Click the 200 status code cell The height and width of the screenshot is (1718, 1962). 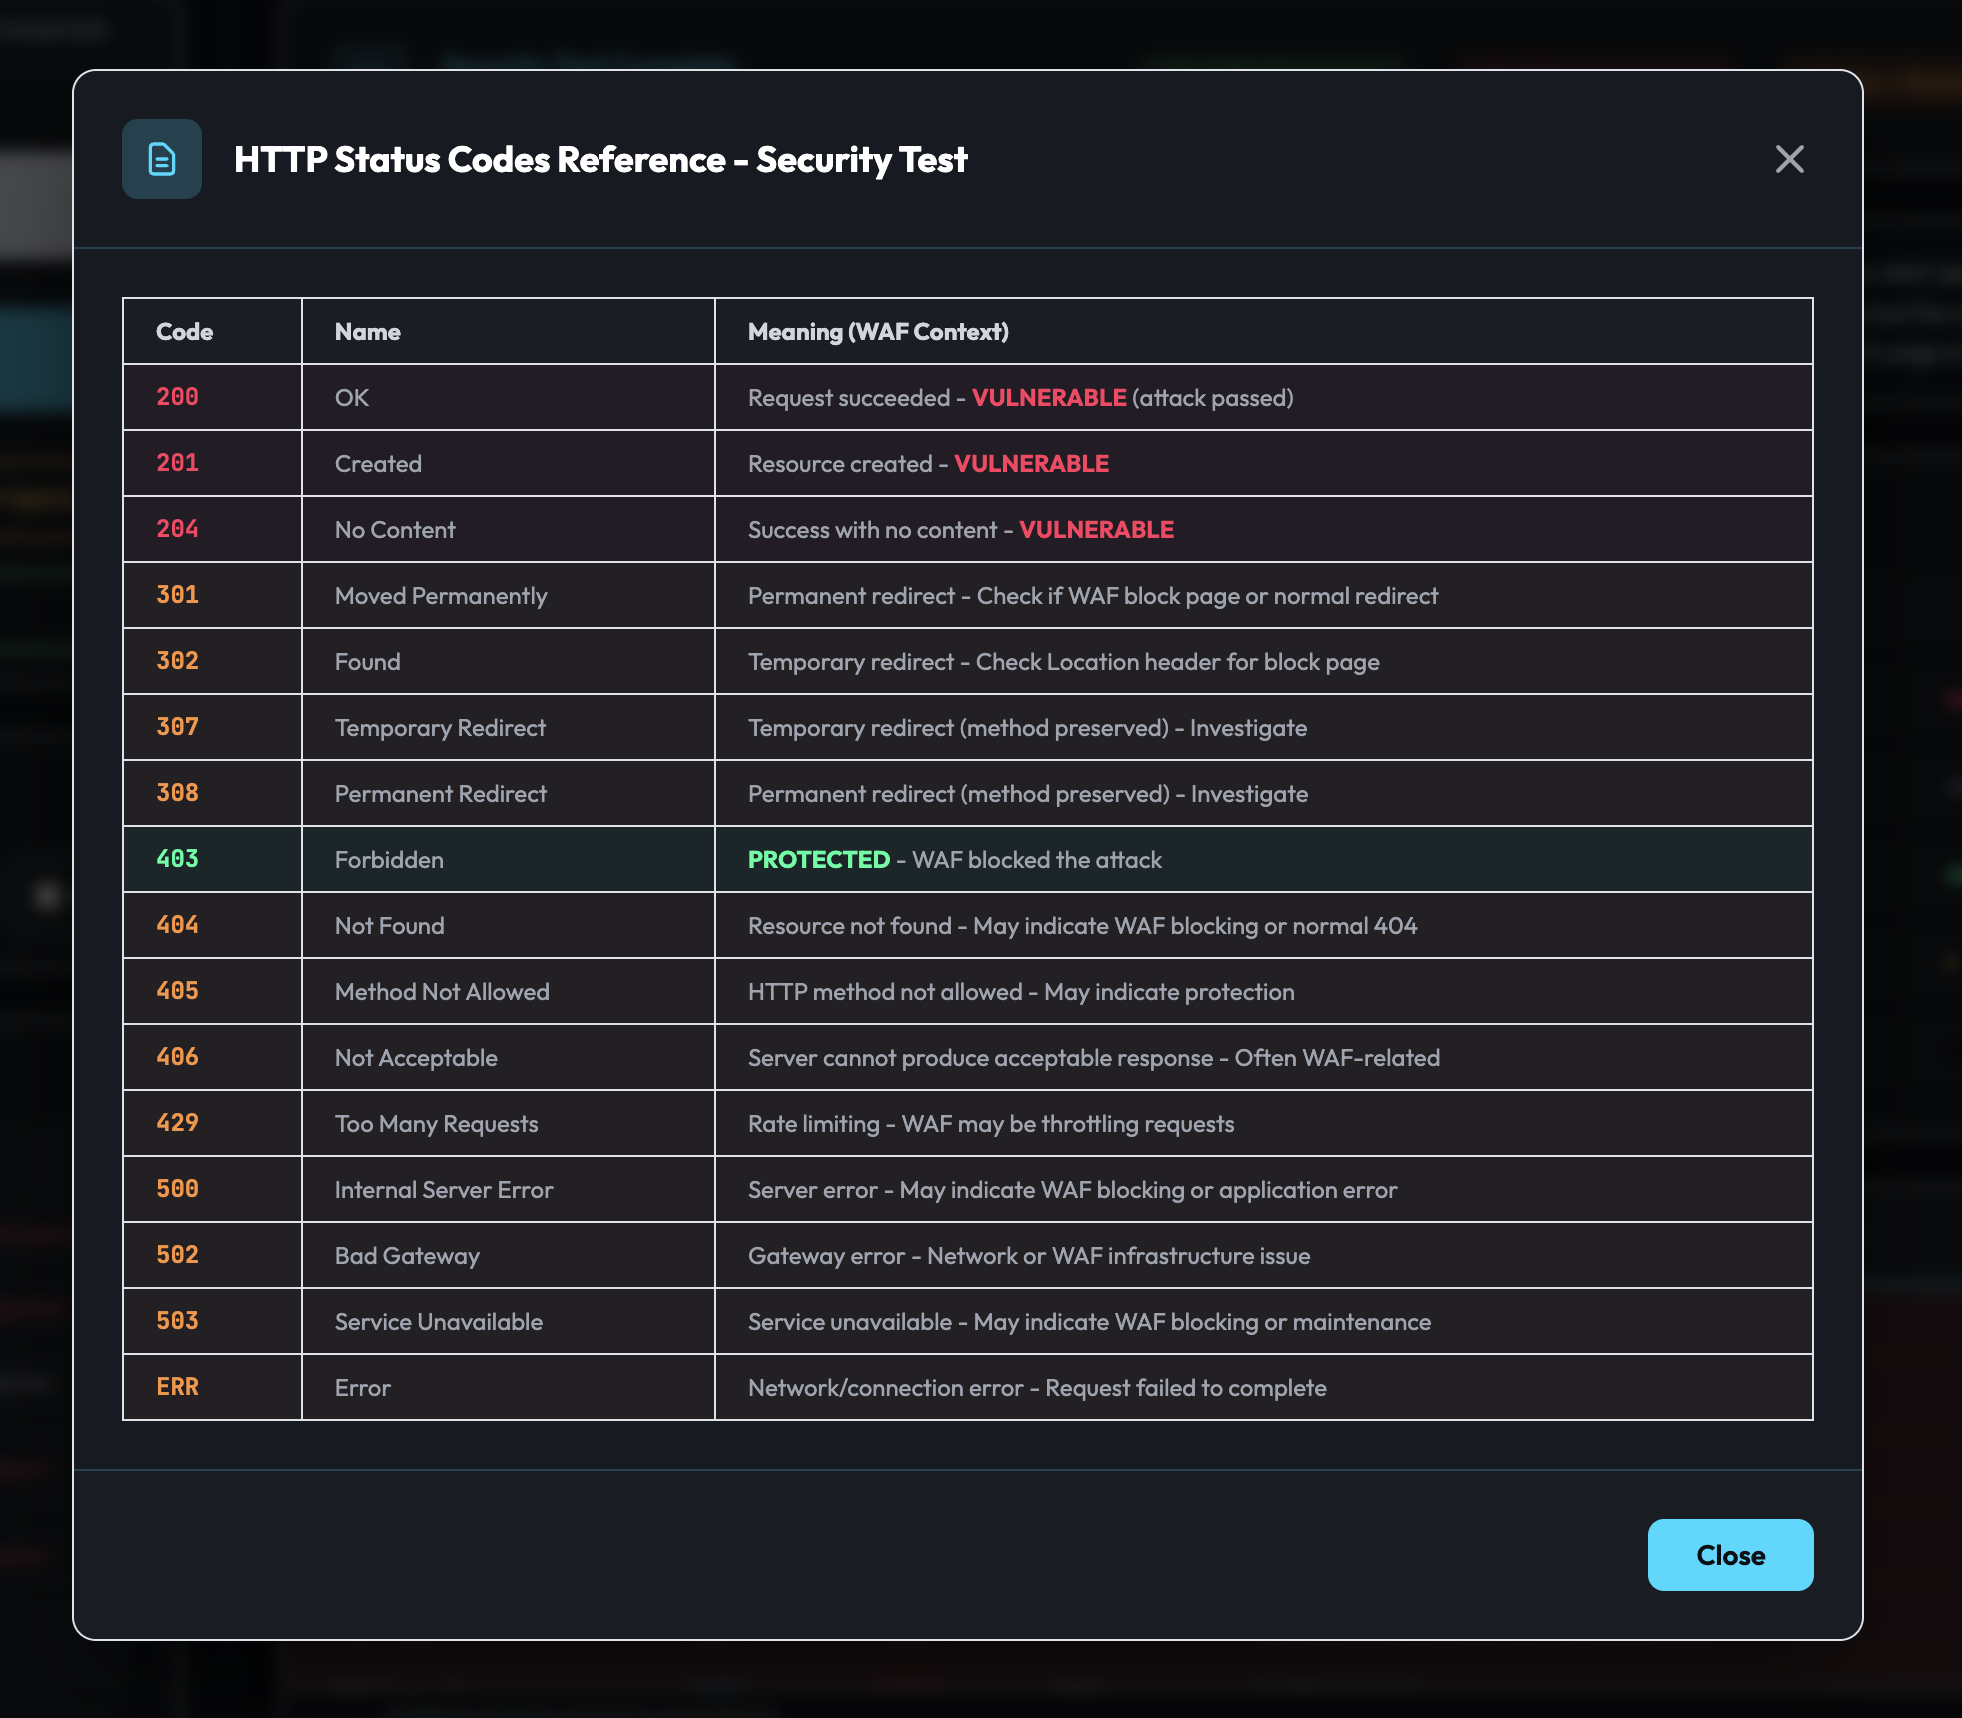pyautogui.click(x=178, y=397)
